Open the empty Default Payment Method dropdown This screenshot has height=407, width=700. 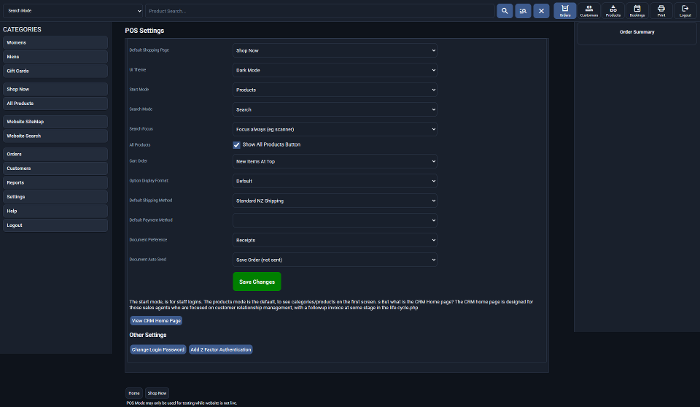point(335,220)
